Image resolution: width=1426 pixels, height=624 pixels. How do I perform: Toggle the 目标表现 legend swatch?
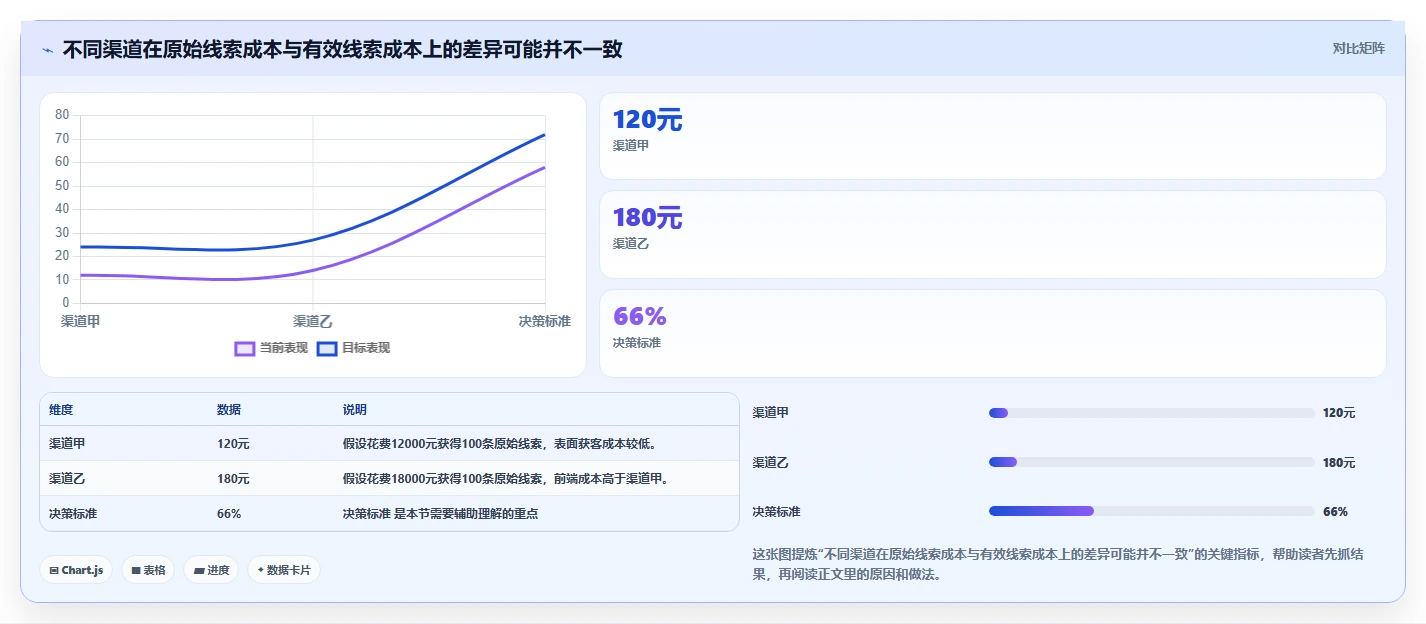pyautogui.click(x=327, y=348)
